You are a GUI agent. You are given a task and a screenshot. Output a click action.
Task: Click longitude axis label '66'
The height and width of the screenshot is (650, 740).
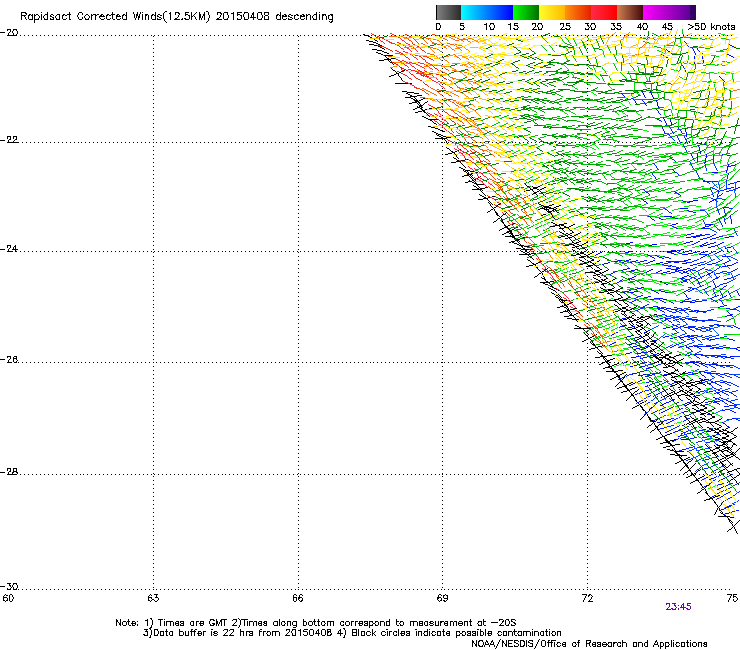(x=298, y=598)
